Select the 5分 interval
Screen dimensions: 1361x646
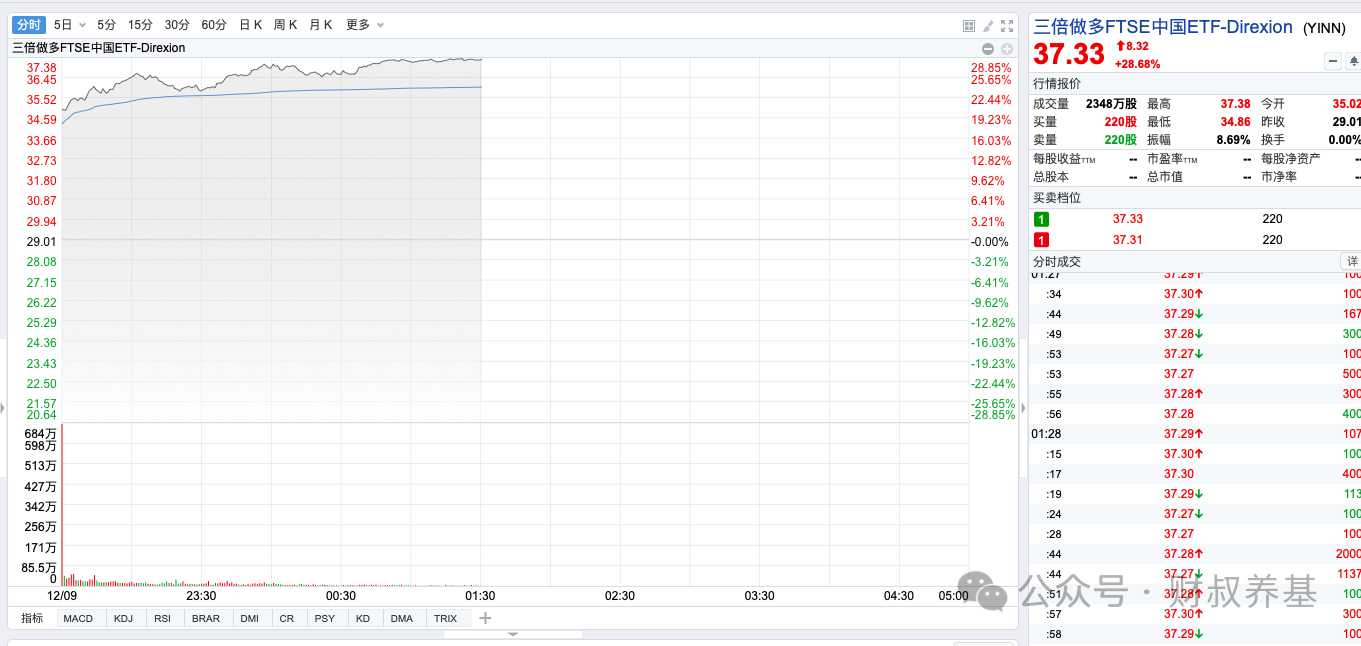pos(106,25)
